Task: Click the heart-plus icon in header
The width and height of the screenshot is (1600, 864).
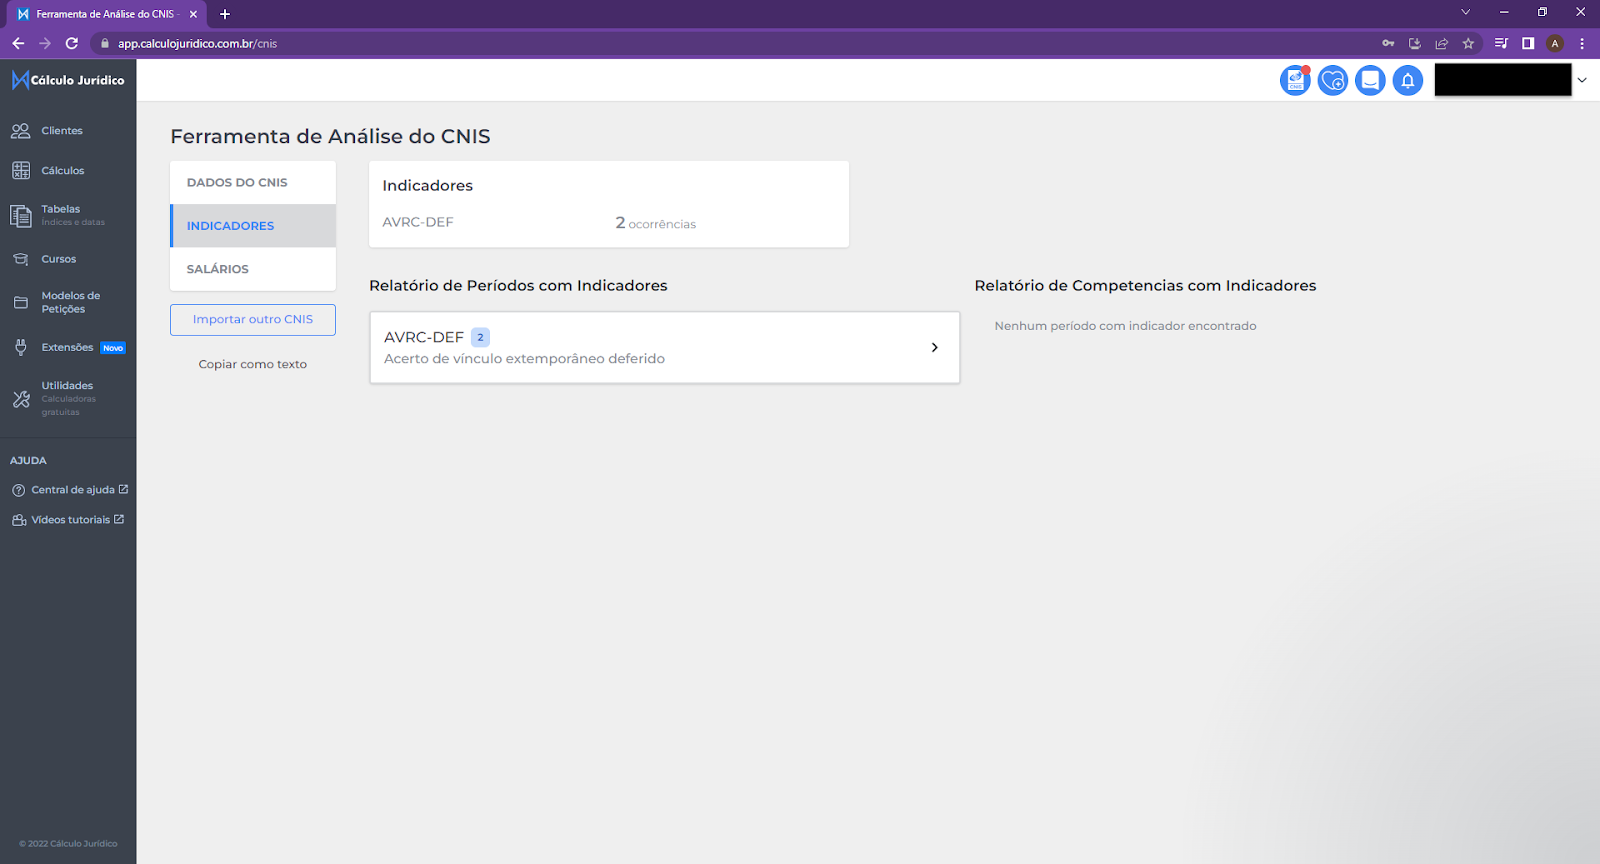Action: coord(1332,80)
